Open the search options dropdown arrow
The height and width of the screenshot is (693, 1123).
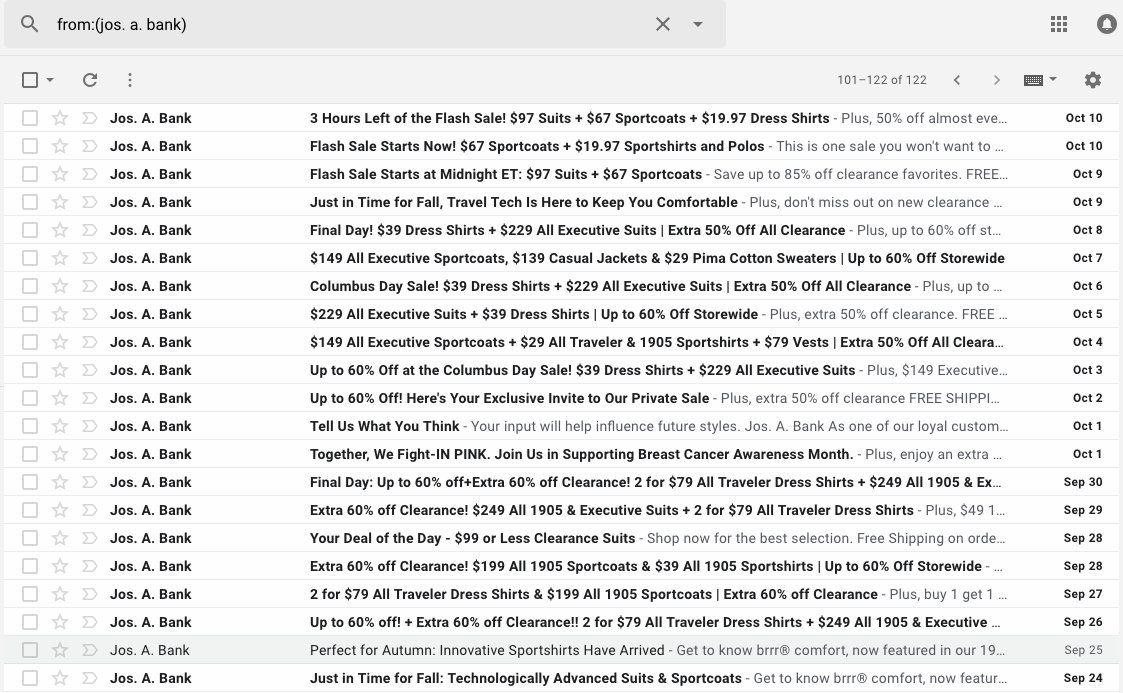click(698, 24)
